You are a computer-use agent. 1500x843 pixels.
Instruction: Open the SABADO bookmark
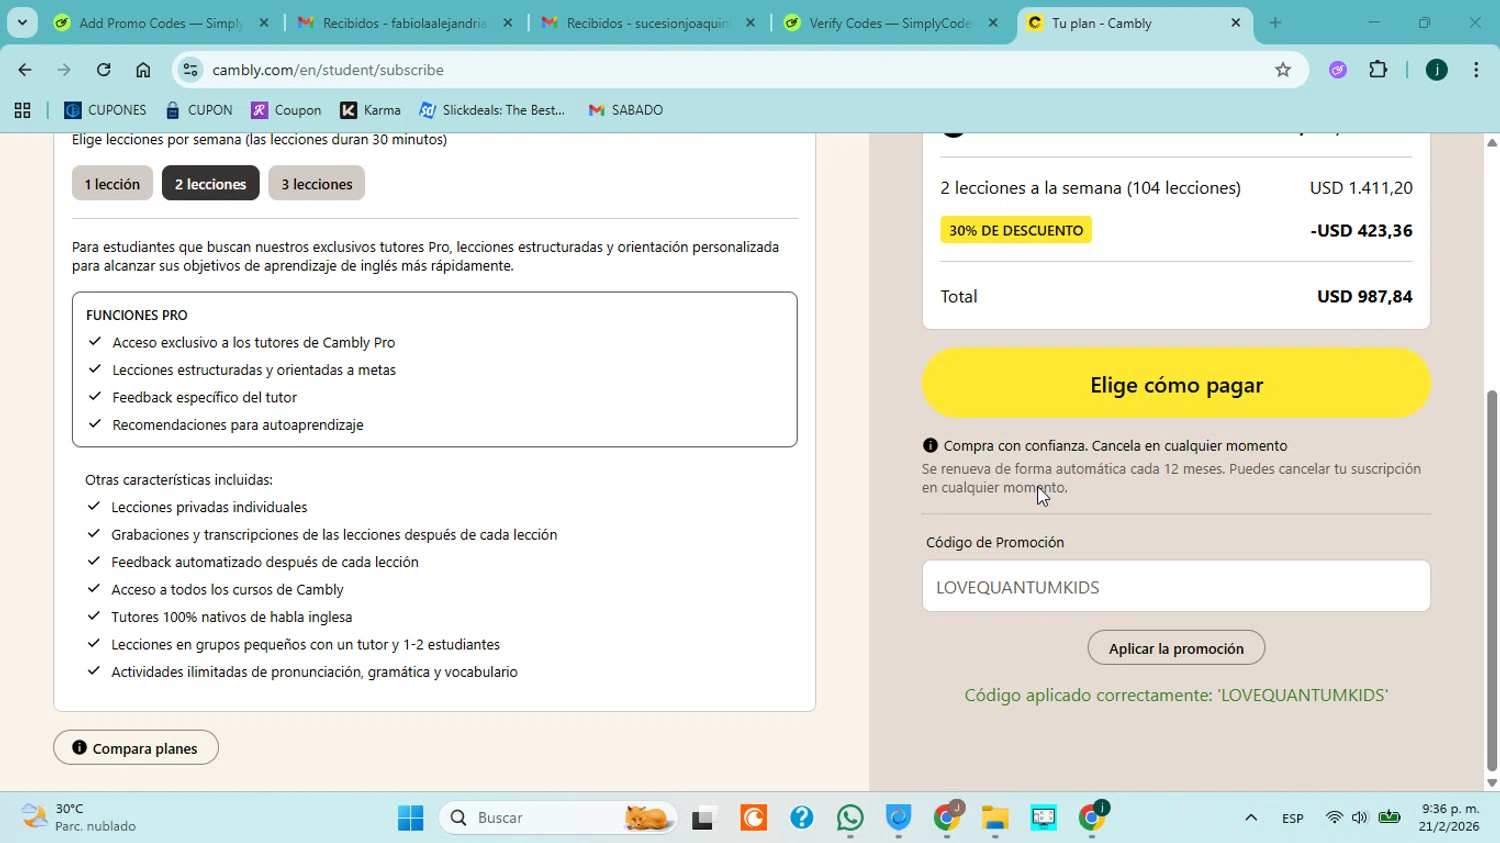tap(625, 110)
